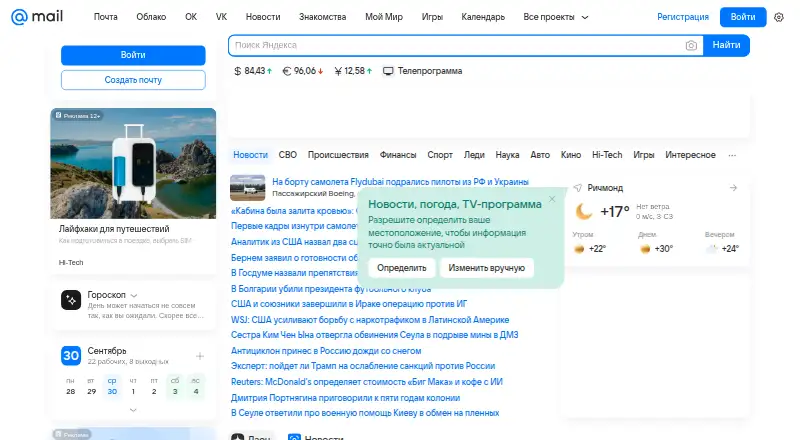Viewport: 800px width, 440px height.
Task: Close the location permission popup
Action: pos(552,199)
